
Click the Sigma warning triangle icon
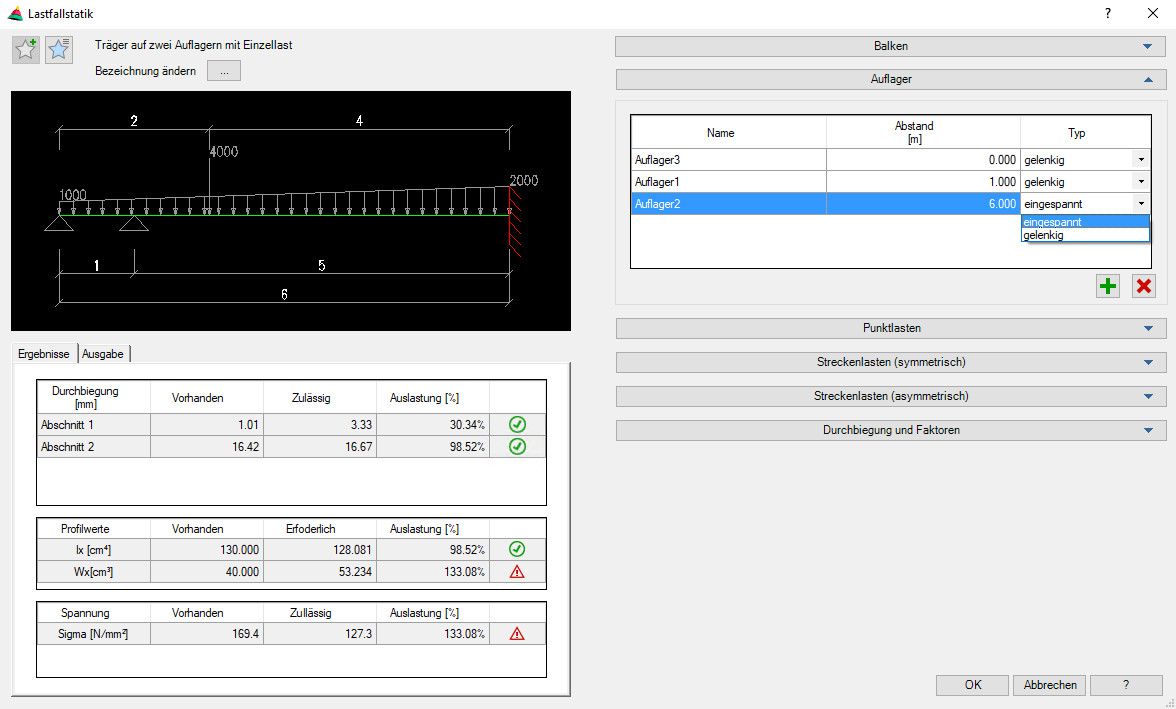coord(517,633)
